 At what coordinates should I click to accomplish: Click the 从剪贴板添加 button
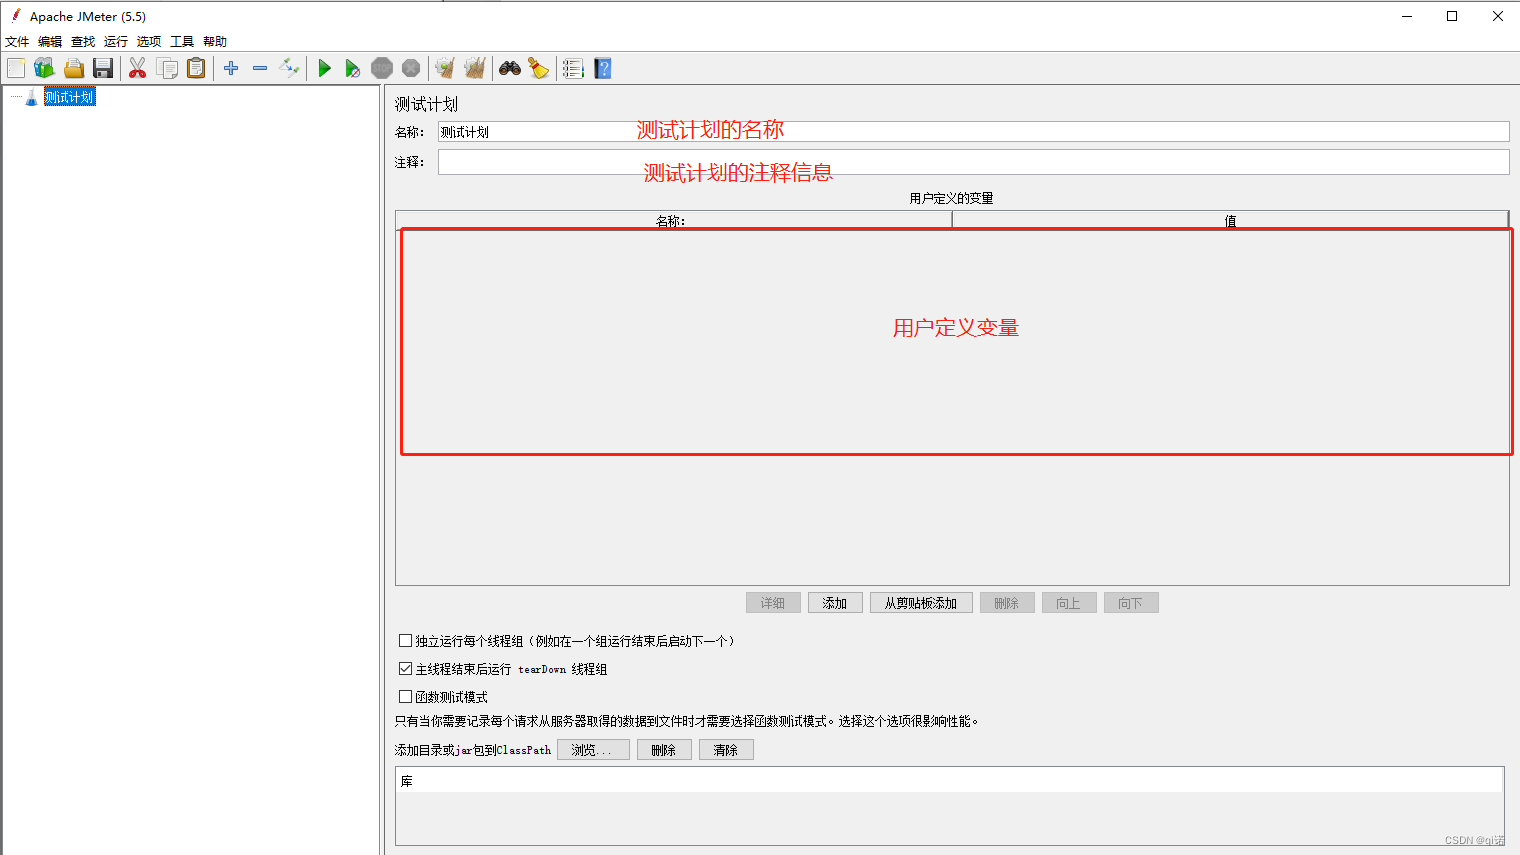921,603
